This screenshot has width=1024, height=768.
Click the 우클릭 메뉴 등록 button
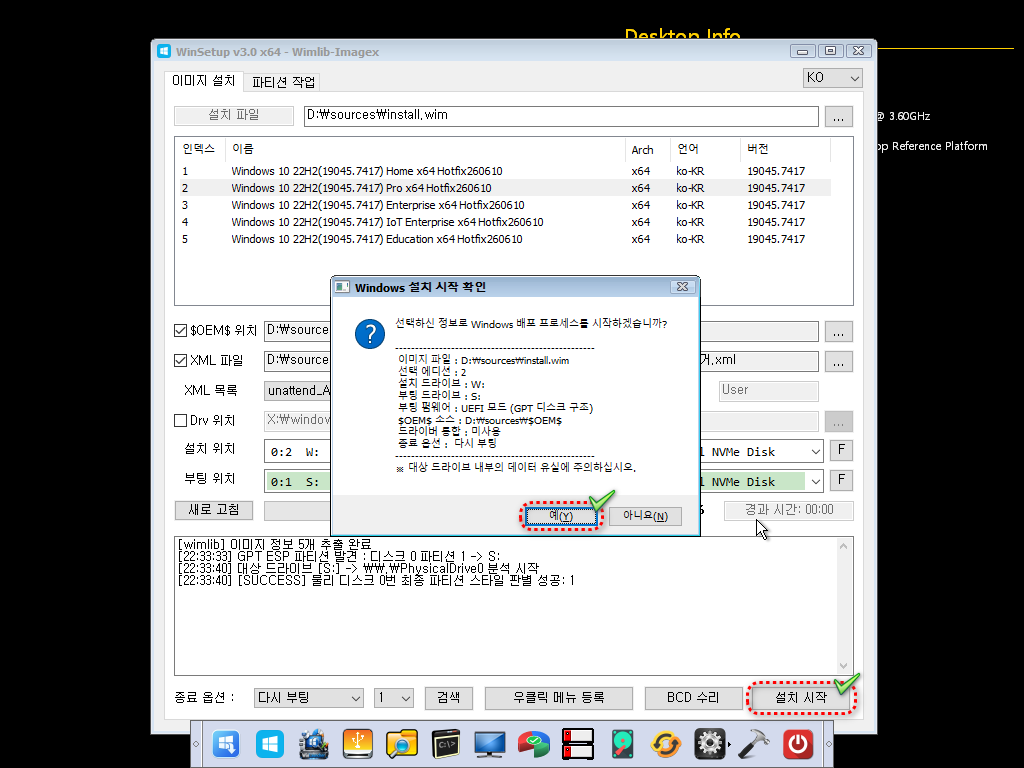558,697
